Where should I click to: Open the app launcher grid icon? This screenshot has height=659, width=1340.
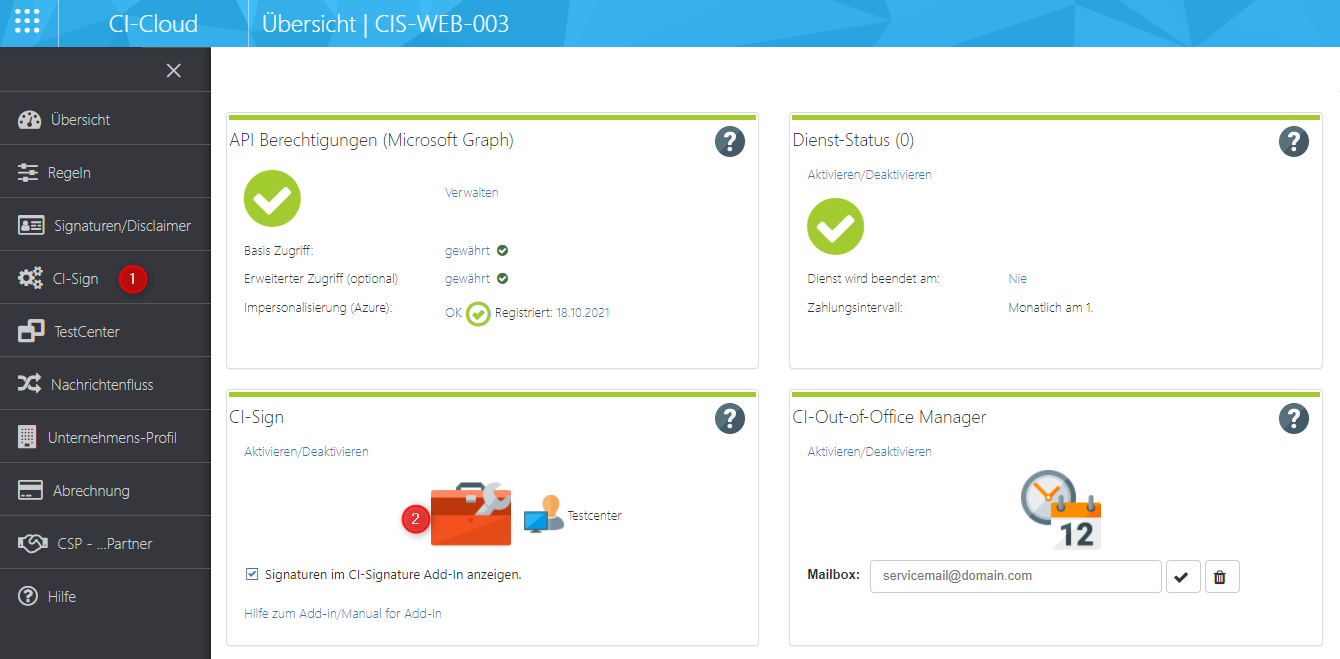[28, 22]
